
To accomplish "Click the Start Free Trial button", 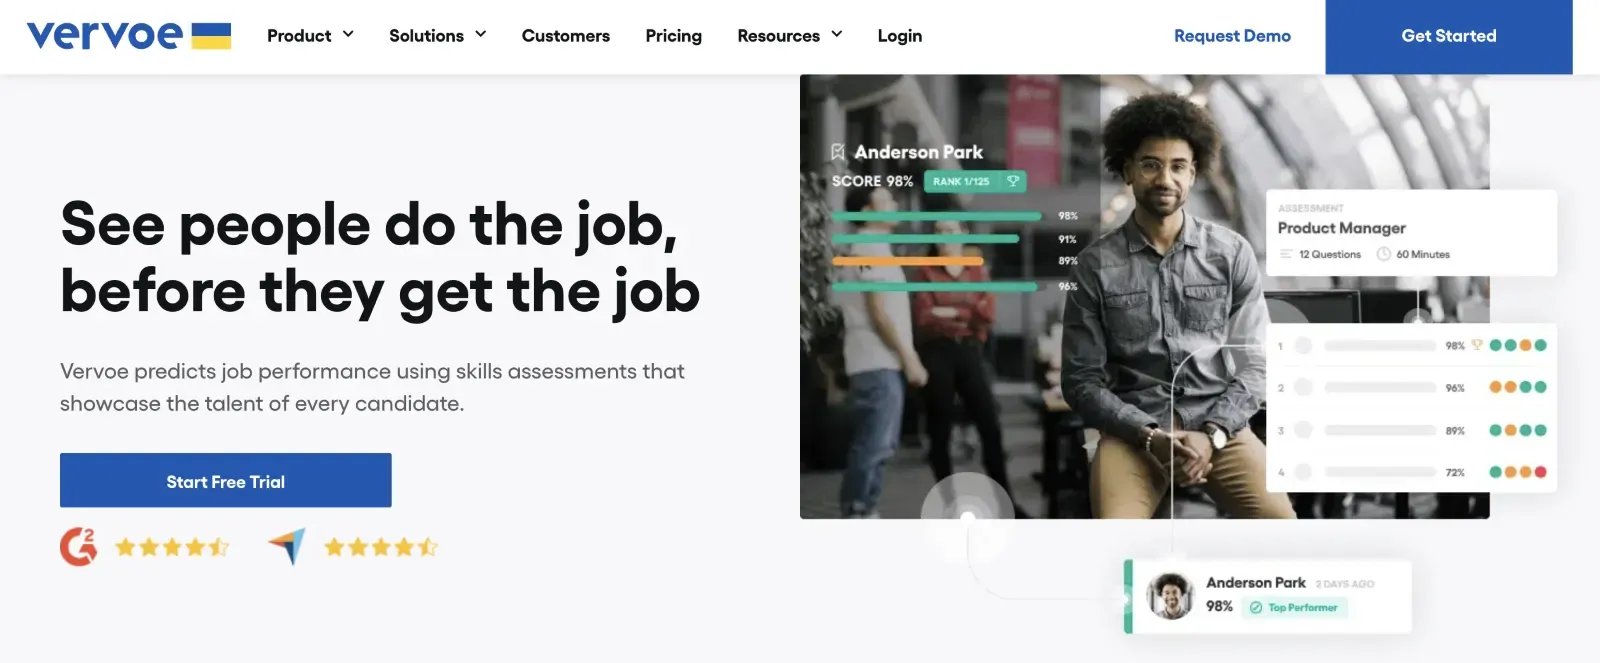I will pos(225,480).
